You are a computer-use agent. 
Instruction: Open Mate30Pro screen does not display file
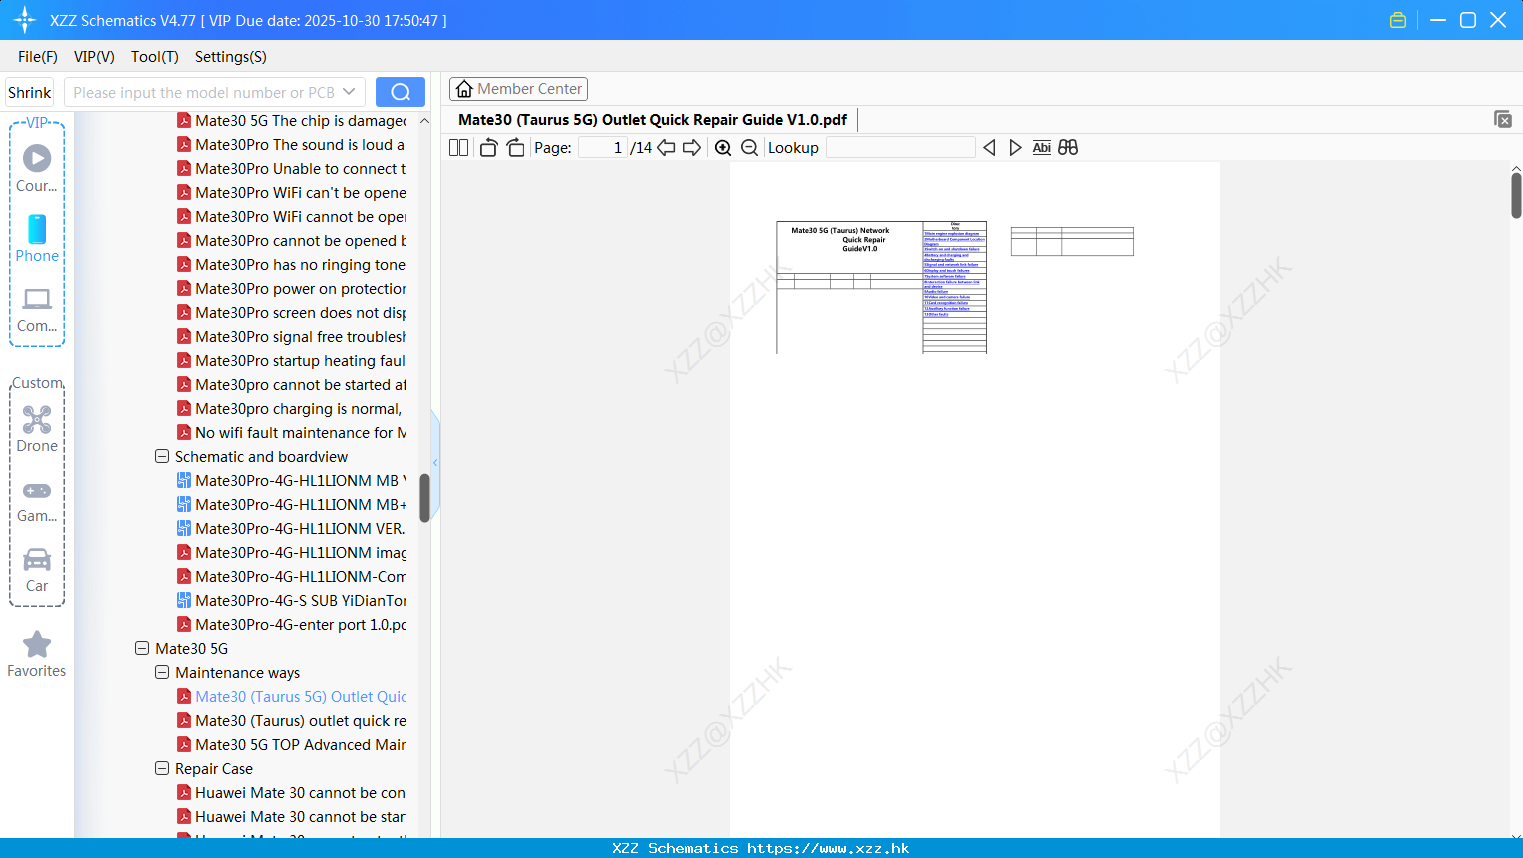click(x=292, y=312)
